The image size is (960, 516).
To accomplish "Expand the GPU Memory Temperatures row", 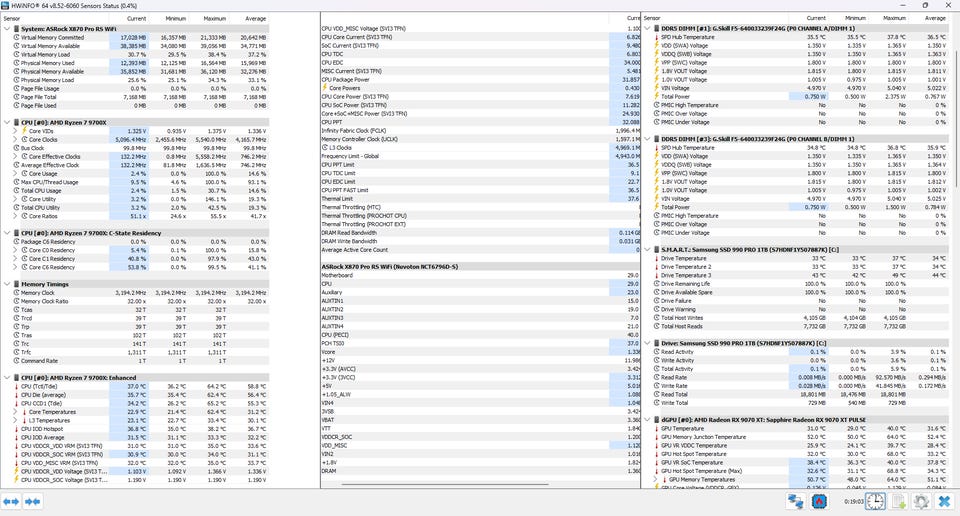I will coord(656,479).
